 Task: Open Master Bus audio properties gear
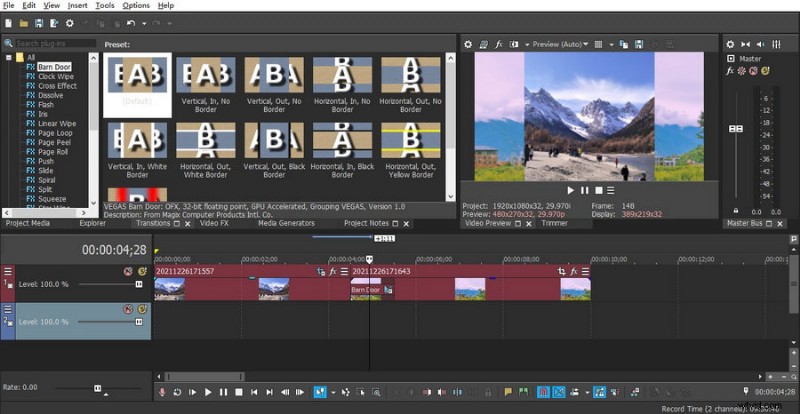coord(730,44)
